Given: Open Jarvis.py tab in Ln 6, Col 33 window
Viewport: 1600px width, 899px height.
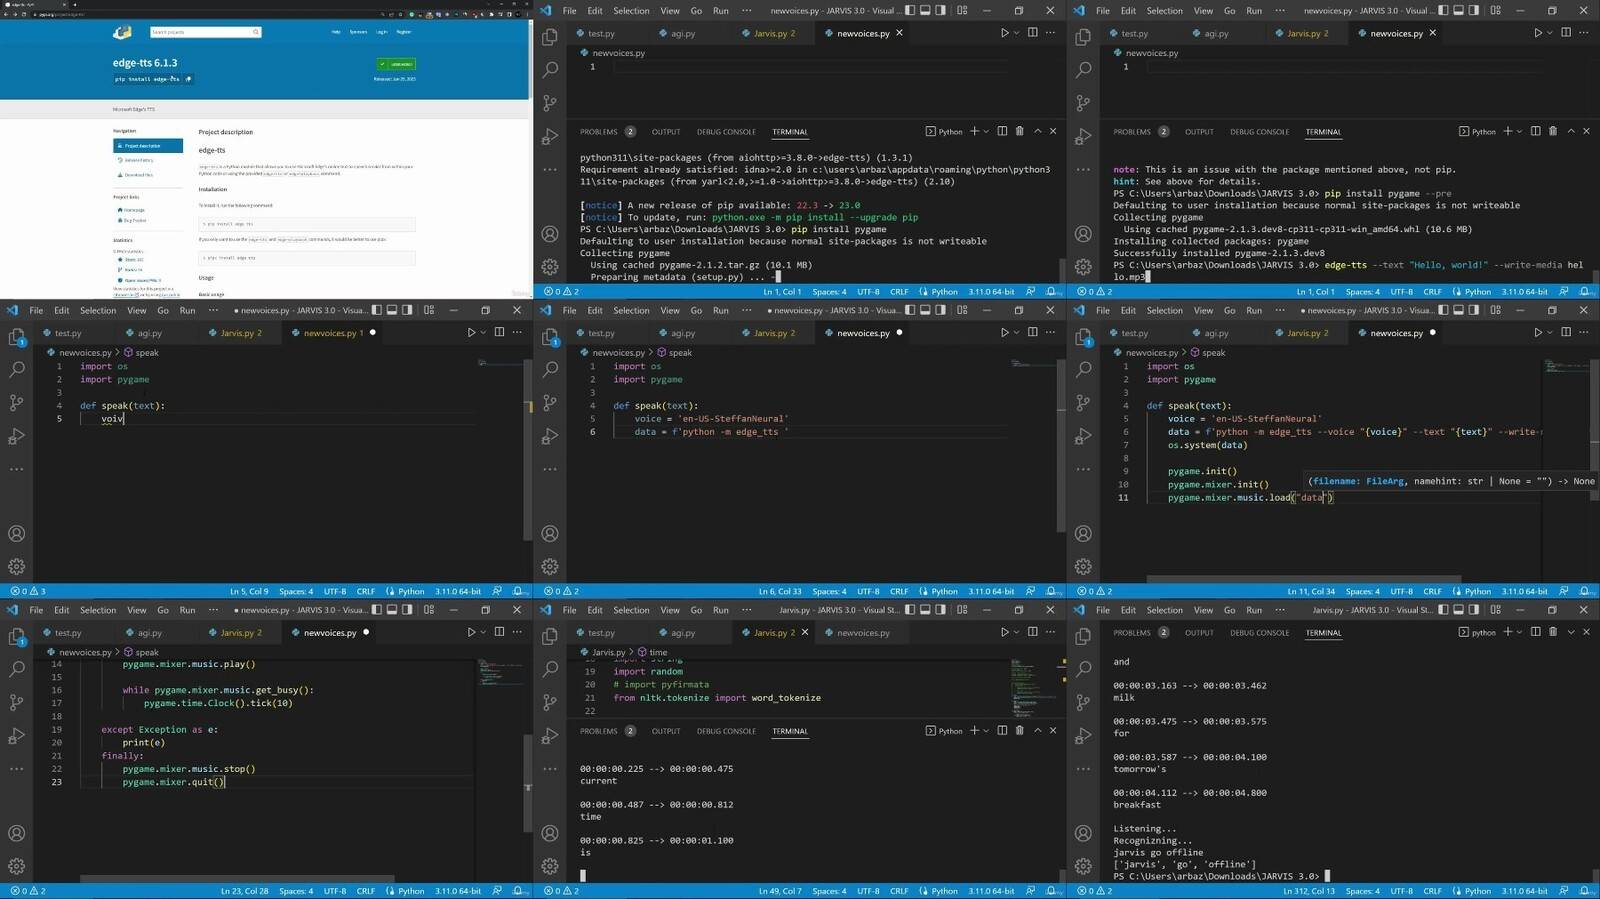Looking at the screenshot, I should [769, 333].
